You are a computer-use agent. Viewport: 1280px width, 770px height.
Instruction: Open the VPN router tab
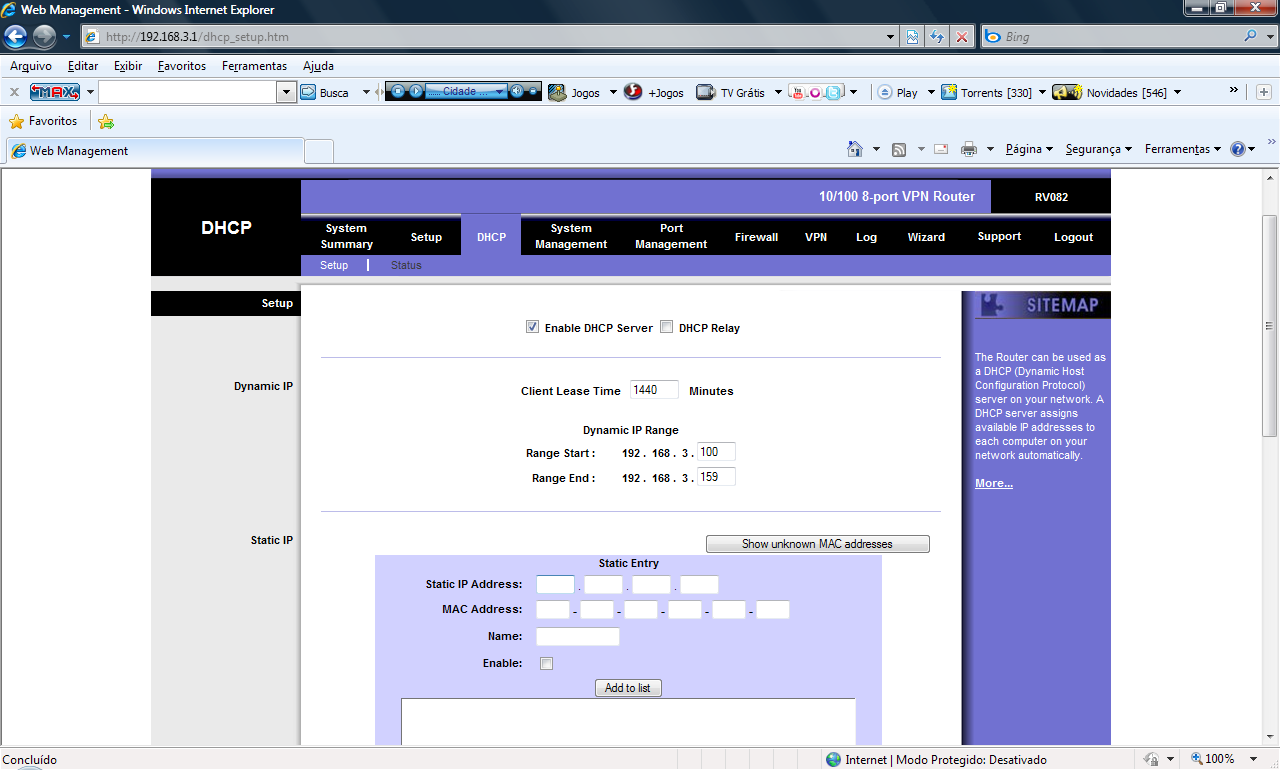[816, 237]
